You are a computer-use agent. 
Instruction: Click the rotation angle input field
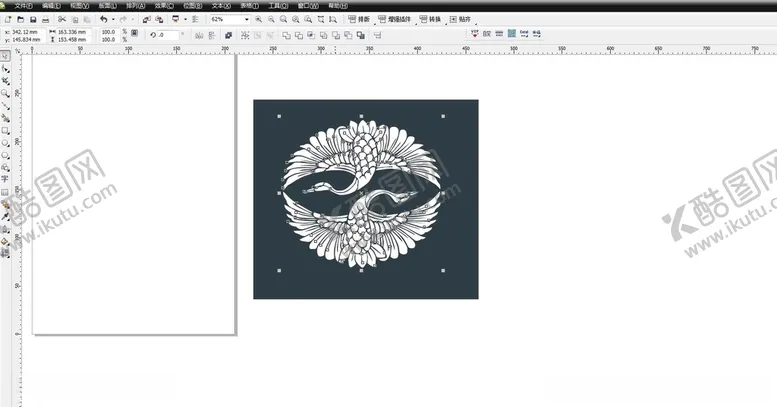click(167, 35)
